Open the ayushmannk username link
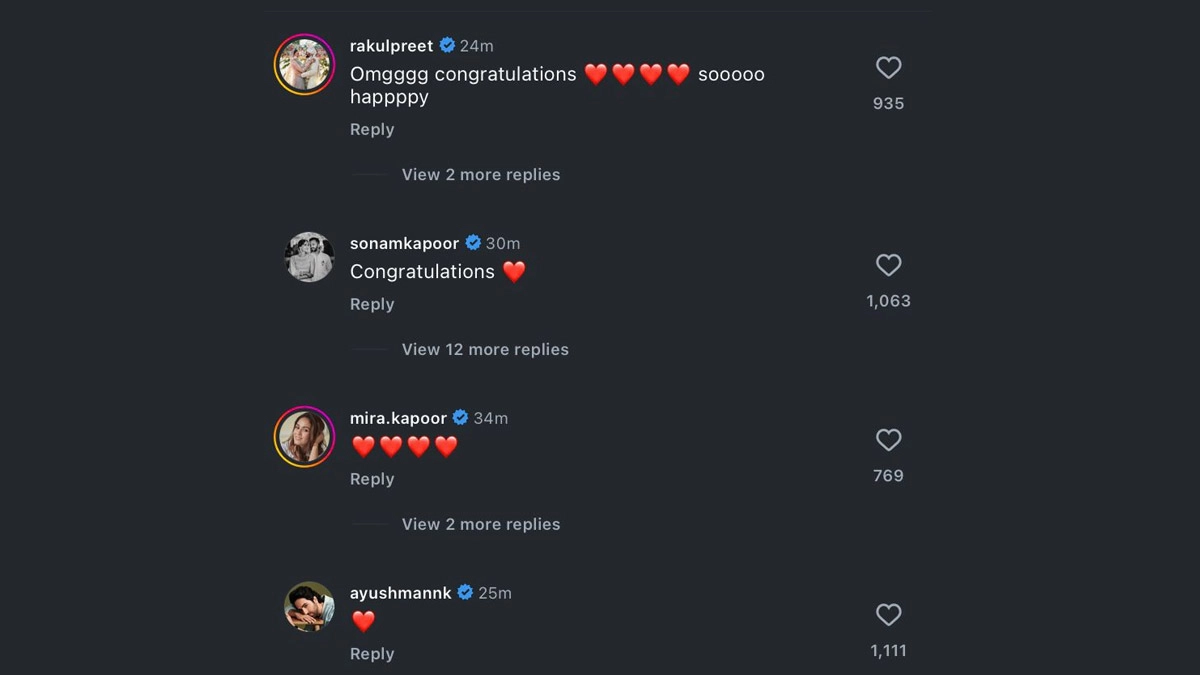The height and width of the screenshot is (675, 1200). pos(400,593)
